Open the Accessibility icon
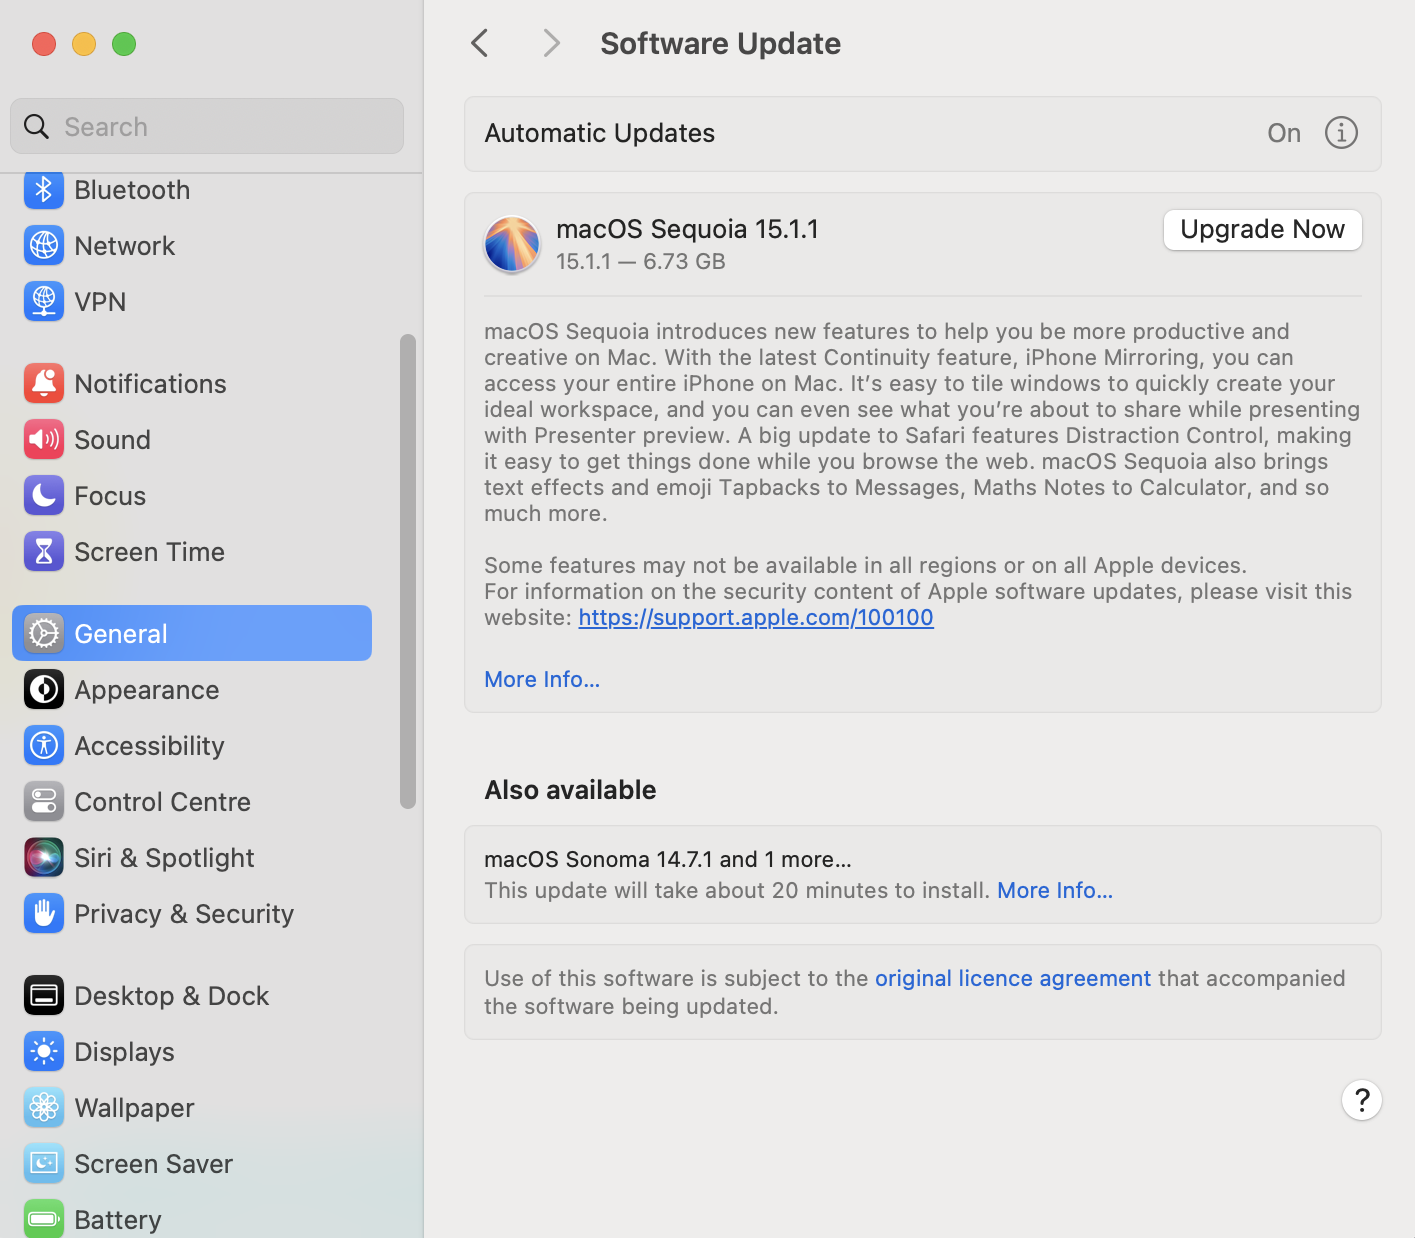Viewport: 1415px width, 1238px height. [44, 746]
